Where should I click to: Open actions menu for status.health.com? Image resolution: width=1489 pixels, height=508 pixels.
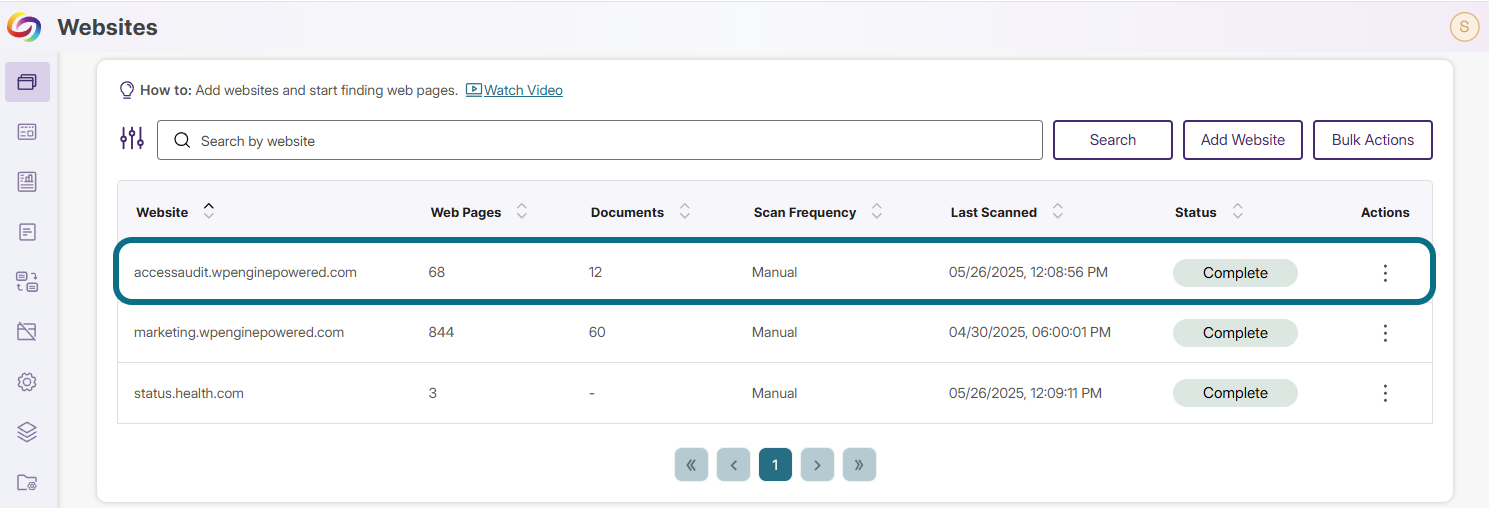pos(1385,393)
